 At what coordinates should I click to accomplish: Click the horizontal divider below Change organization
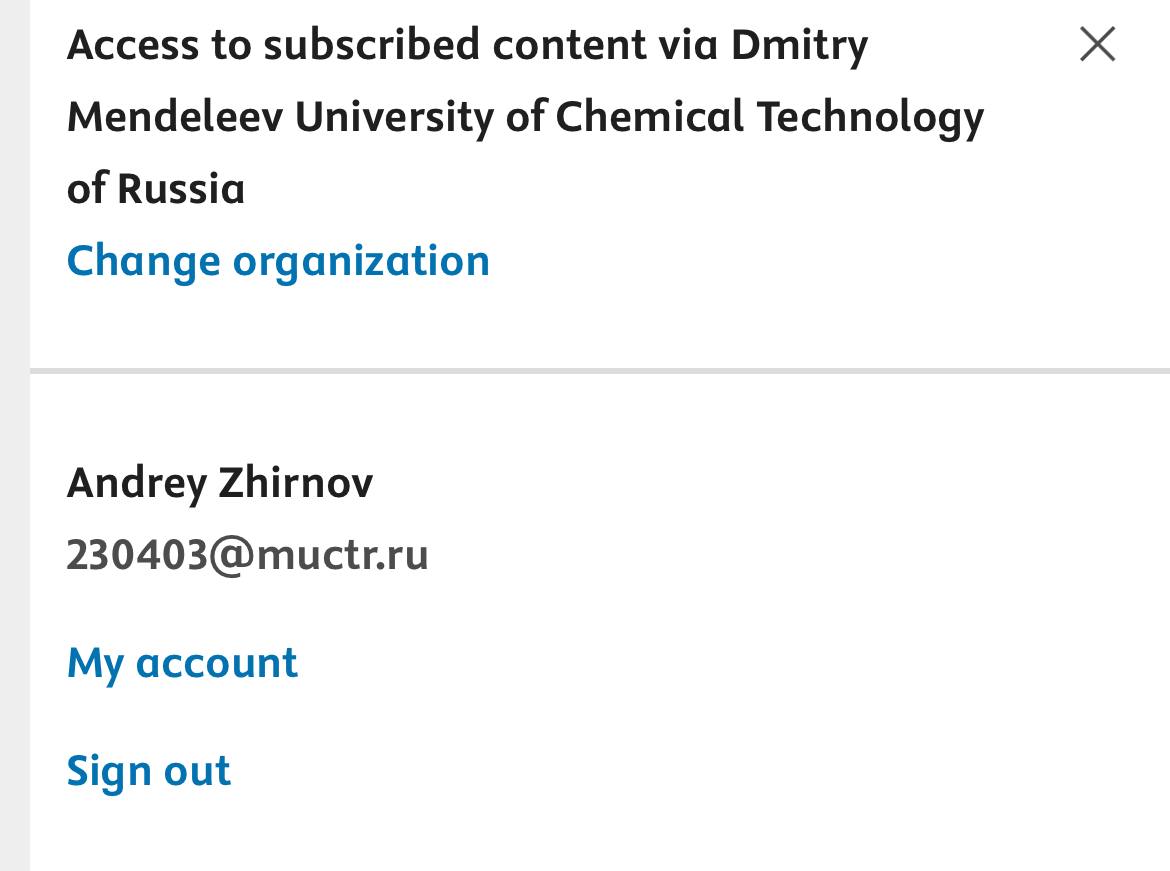[x=600, y=371]
